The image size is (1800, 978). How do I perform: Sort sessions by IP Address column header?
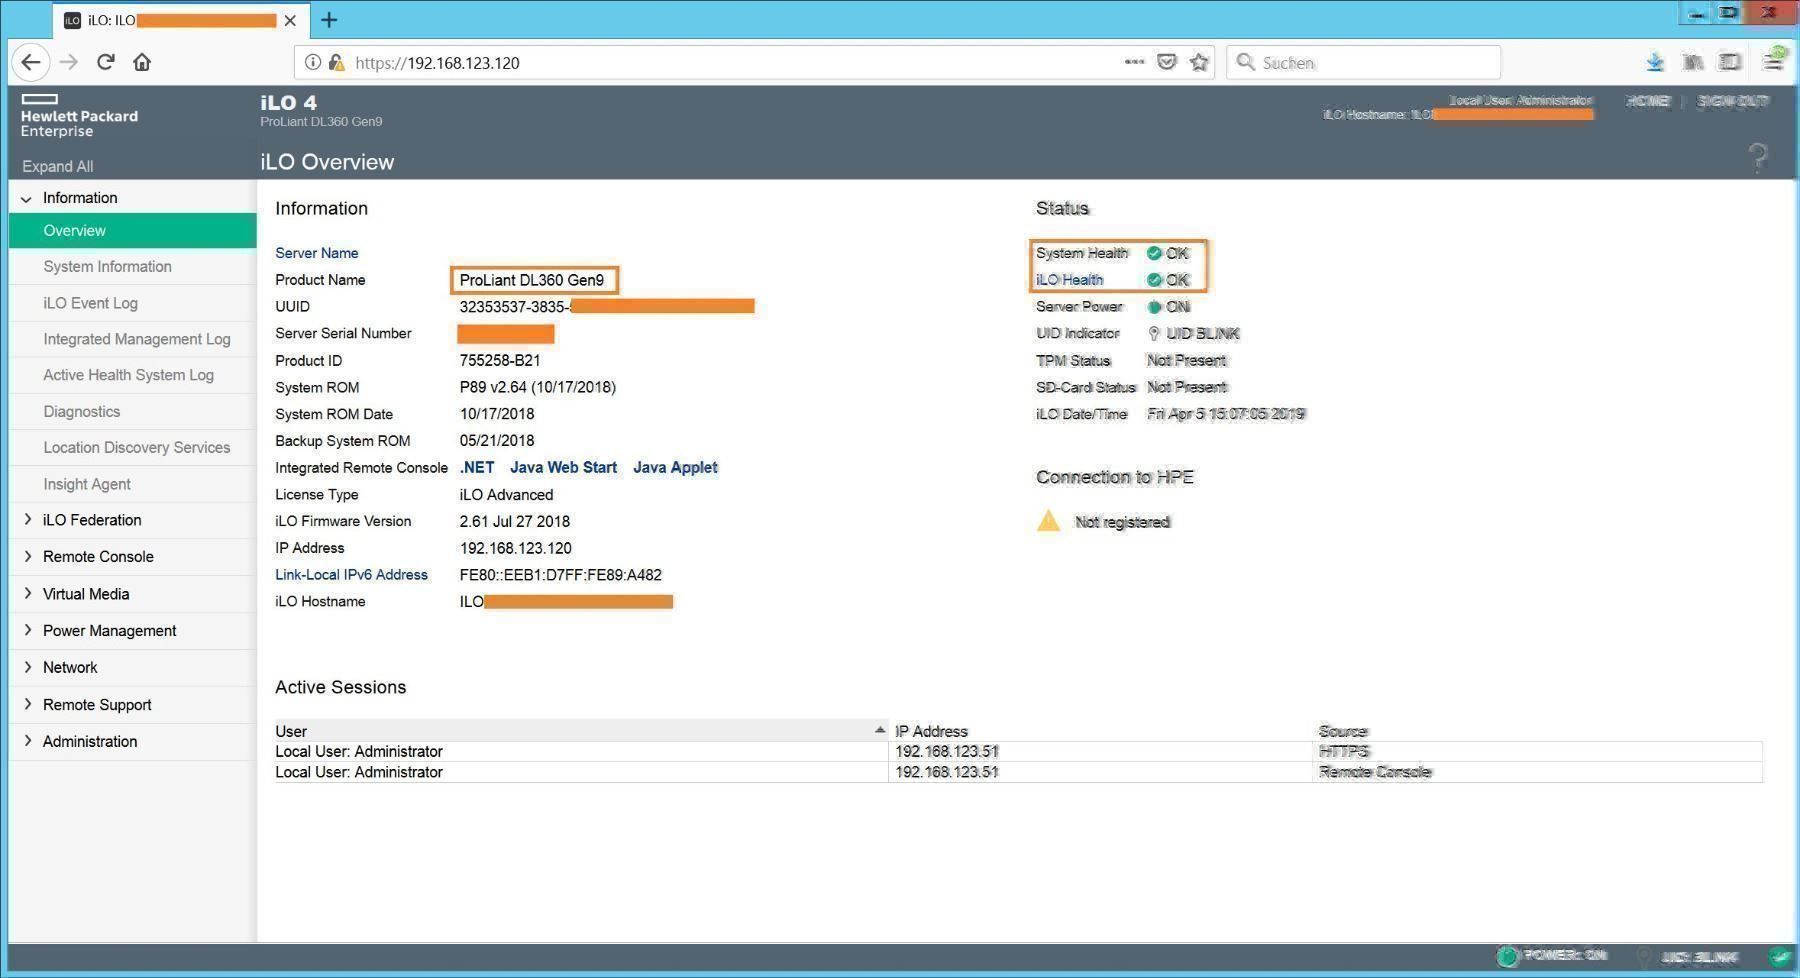(1100, 731)
